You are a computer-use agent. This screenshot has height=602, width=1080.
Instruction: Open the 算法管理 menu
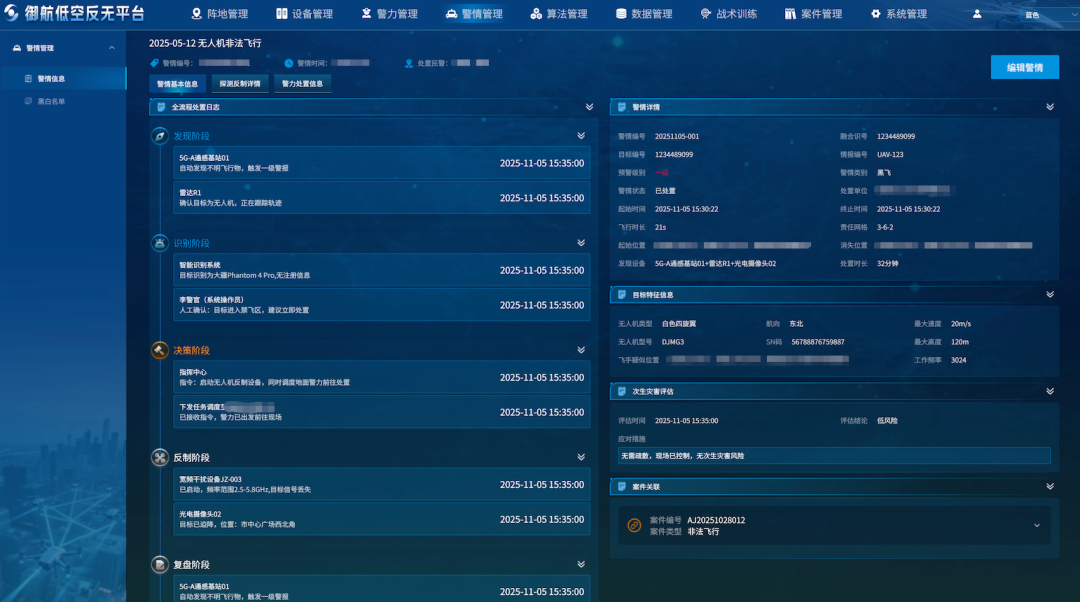559,14
